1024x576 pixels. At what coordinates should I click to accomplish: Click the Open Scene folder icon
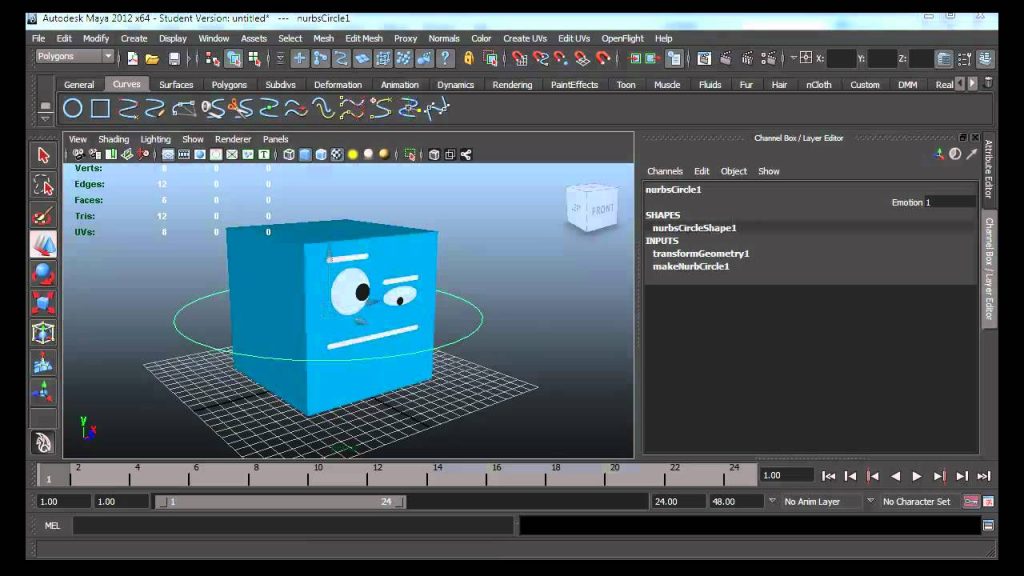point(152,59)
